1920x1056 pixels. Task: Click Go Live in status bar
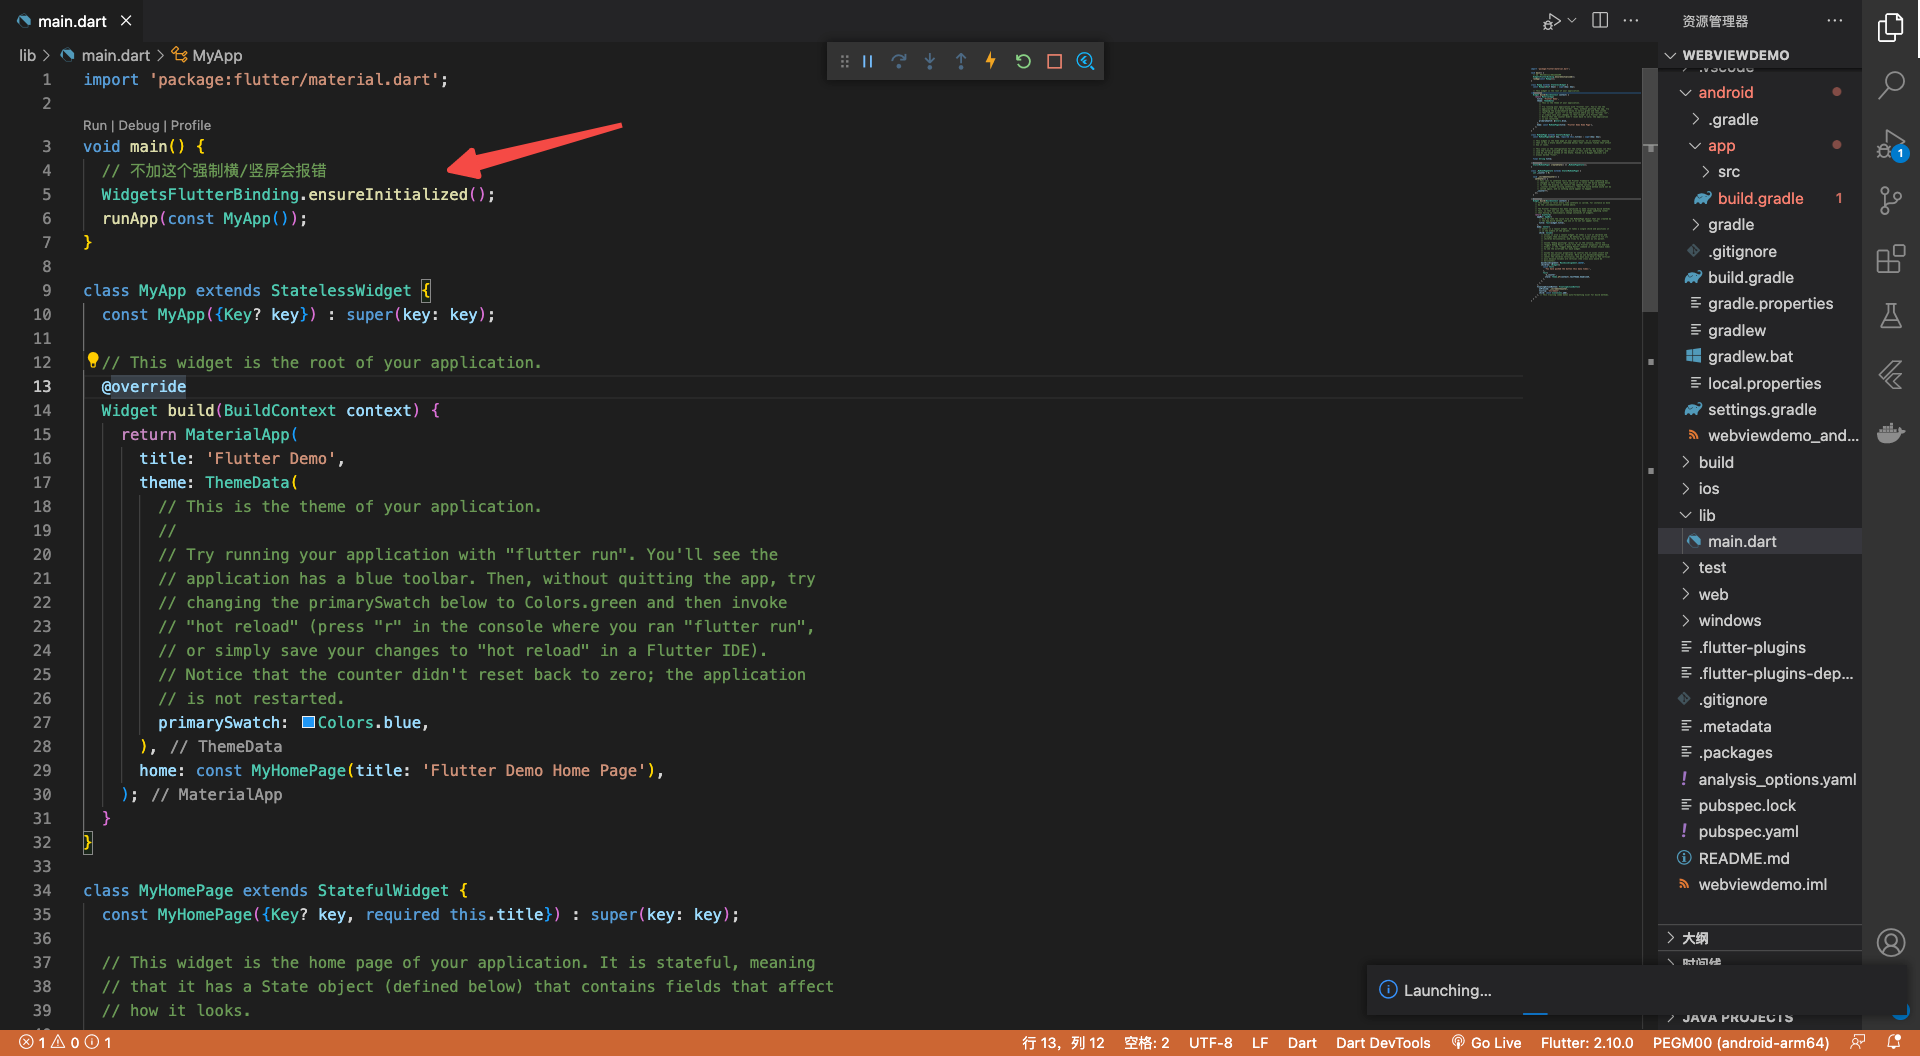click(x=1487, y=1042)
